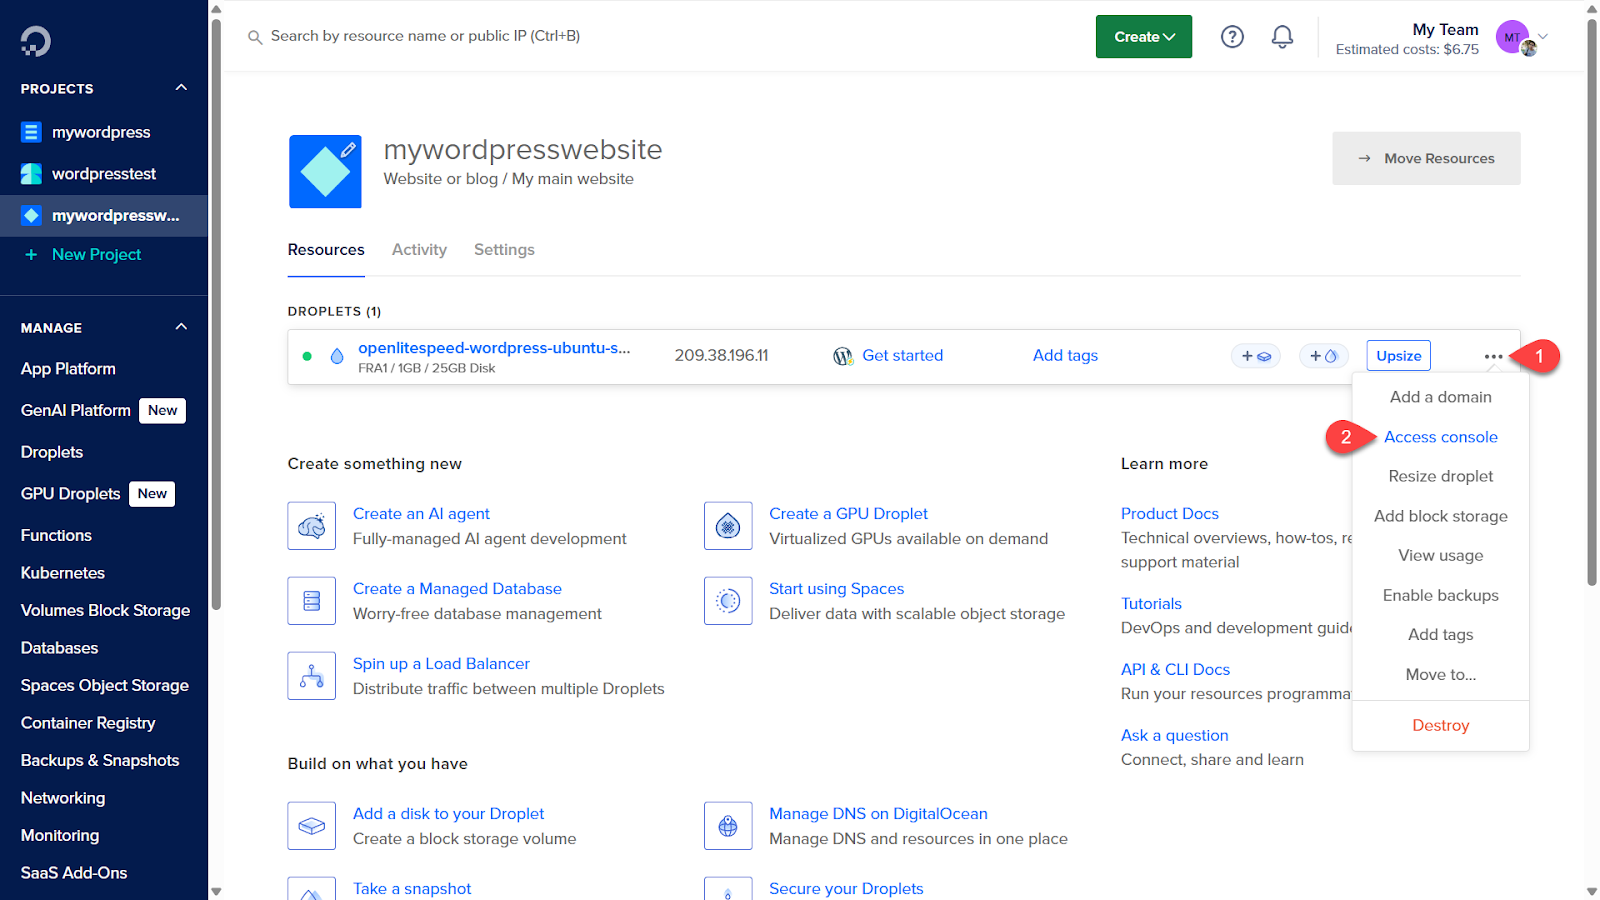Open the API & CLI Docs link
This screenshot has height=900, width=1600.
(1175, 670)
